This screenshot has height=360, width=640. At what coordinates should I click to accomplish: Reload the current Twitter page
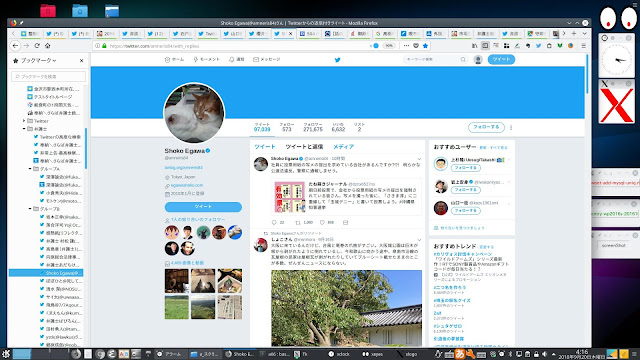[37, 46]
